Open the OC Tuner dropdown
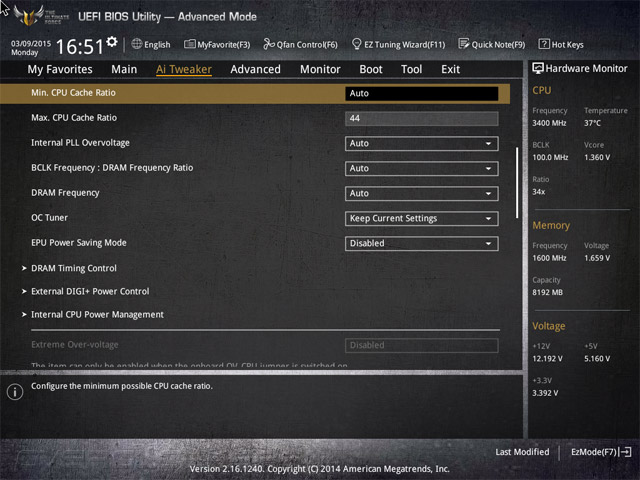Viewport: 640px width, 480px height. point(422,219)
